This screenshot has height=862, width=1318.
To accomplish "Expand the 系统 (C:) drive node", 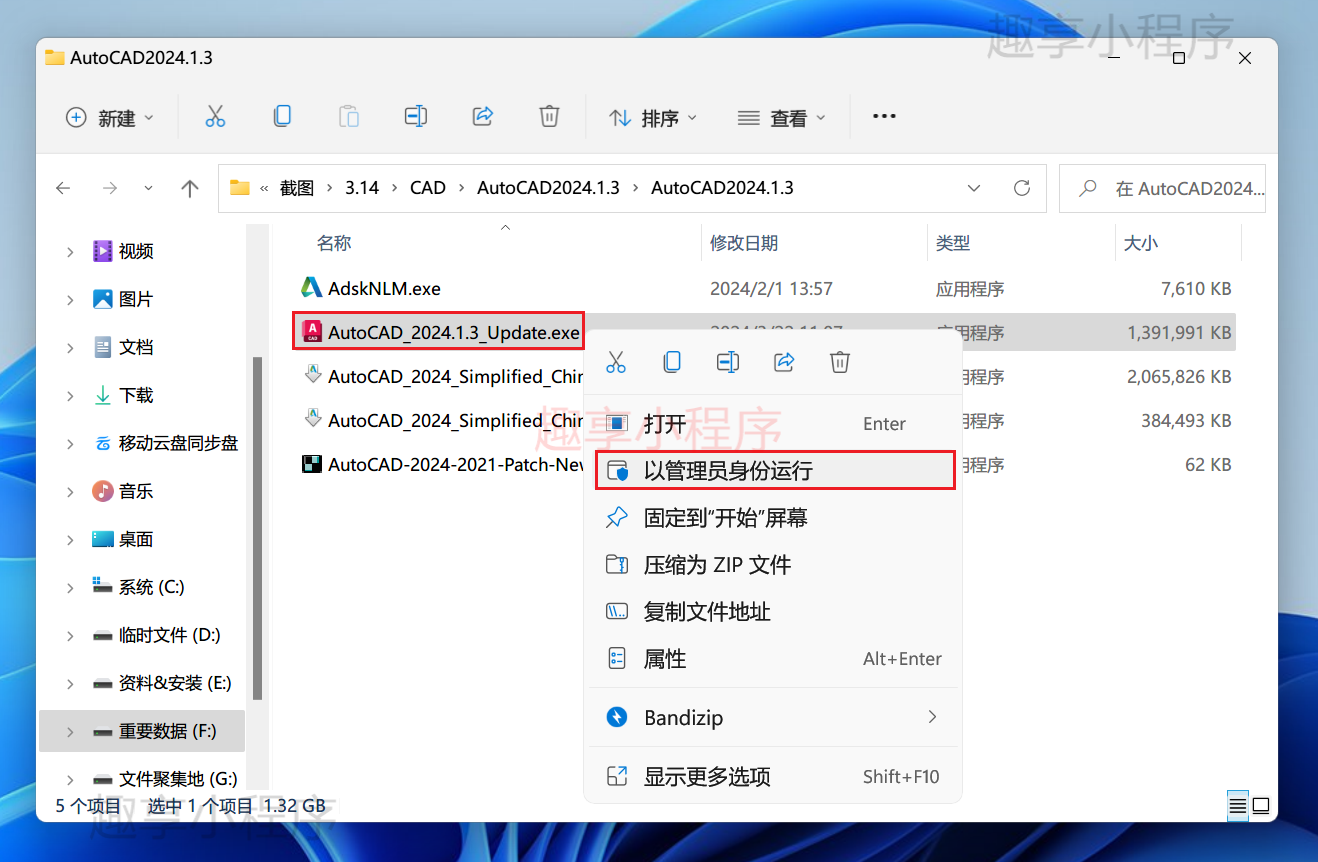I will point(70,587).
